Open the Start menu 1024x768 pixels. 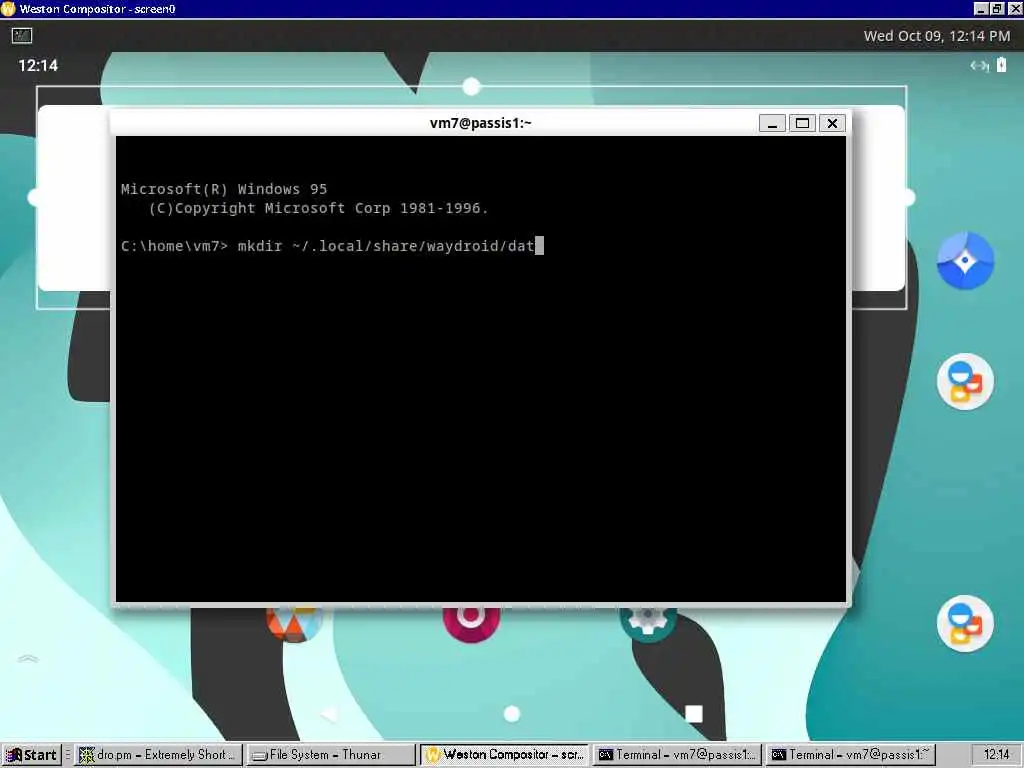click(x=32, y=754)
